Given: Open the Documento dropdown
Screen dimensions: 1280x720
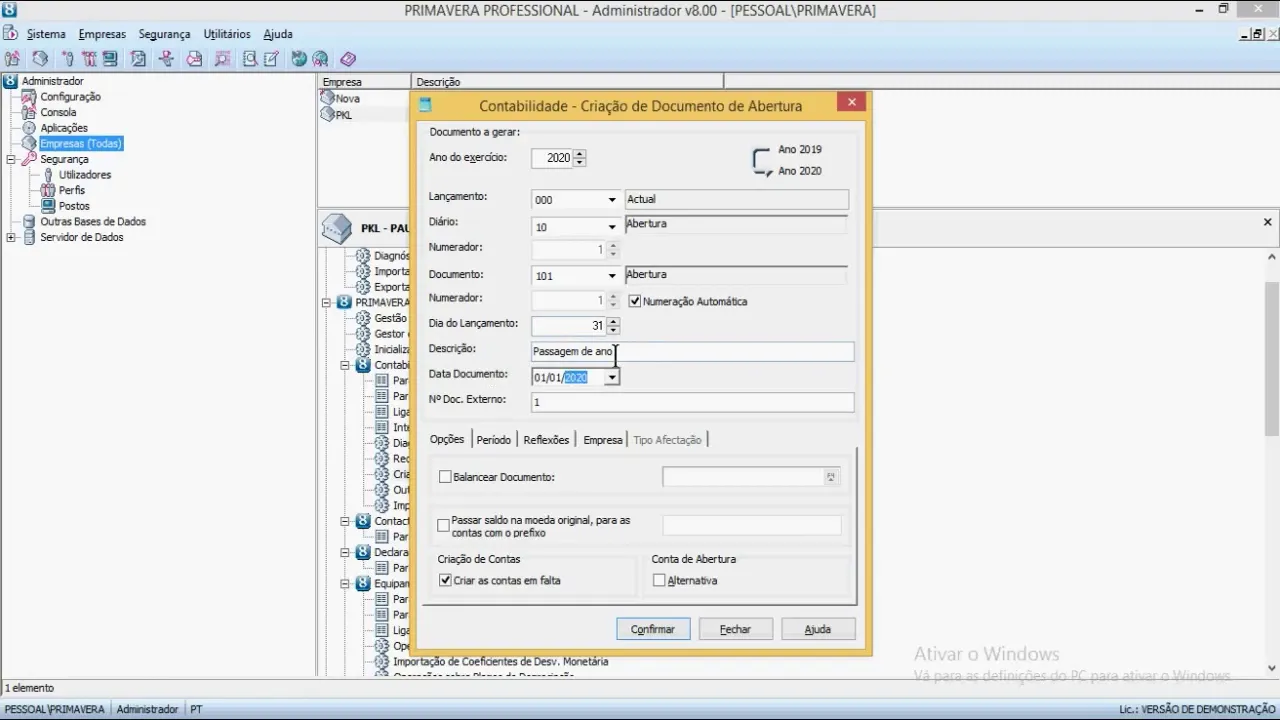Looking at the screenshot, I should coord(612,276).
